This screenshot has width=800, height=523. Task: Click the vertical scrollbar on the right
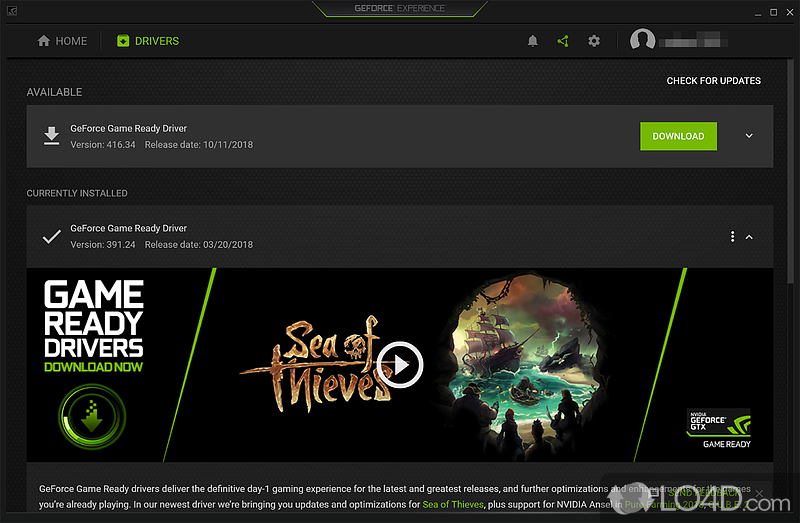pos(790,171)
